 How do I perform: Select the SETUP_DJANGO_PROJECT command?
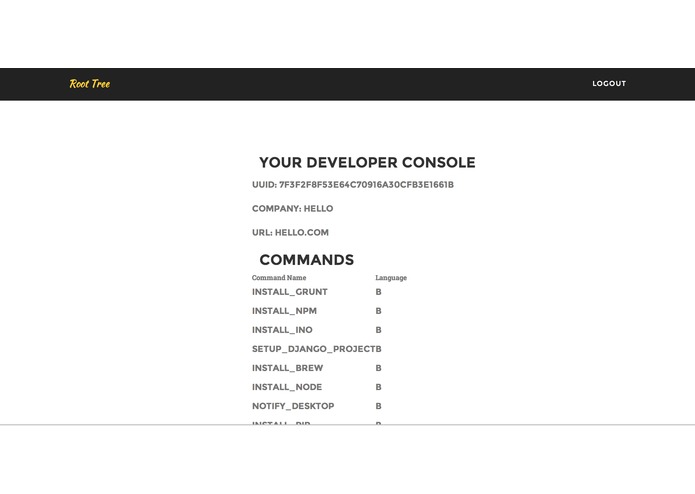click(x=313, y=349)
